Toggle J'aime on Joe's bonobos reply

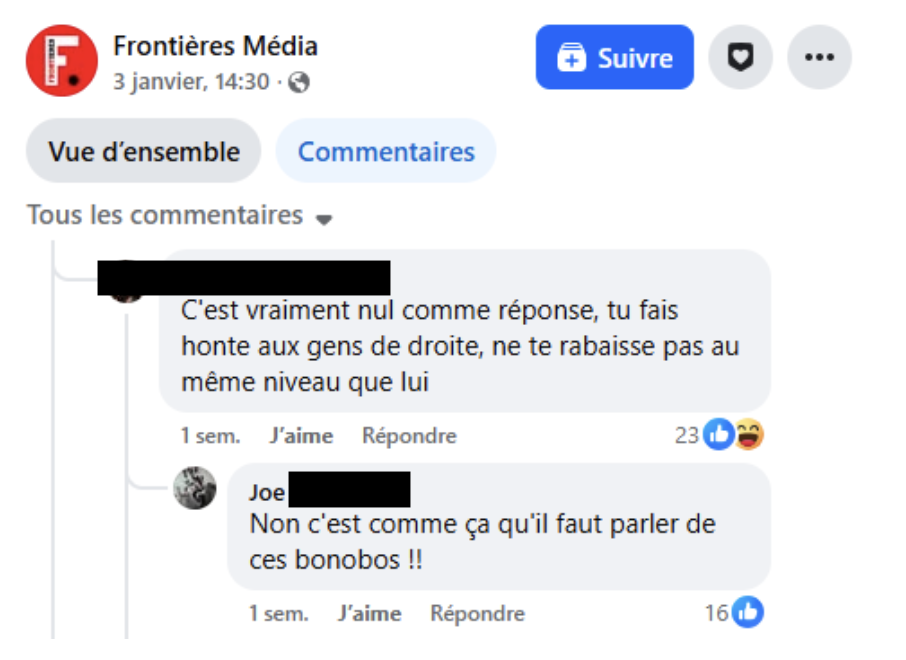(x=369, y=613)
